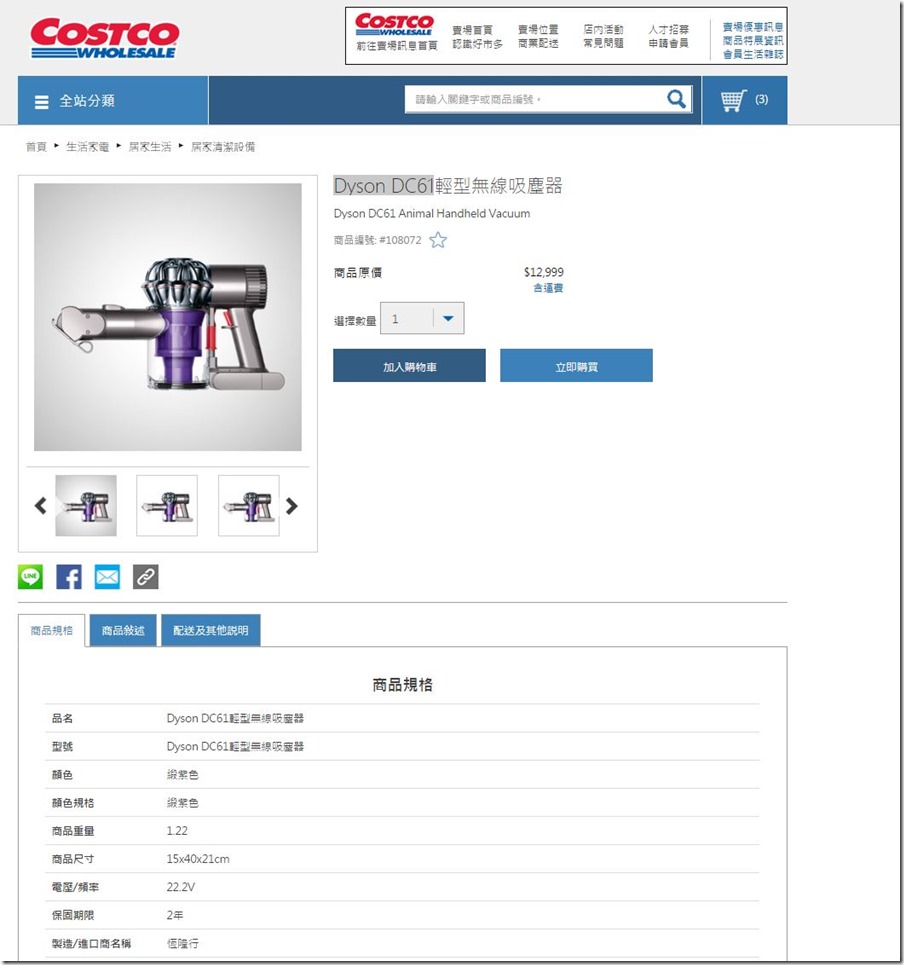Screen dimensions: 904x965
Task: Add product to favorites with star icon
Action: click(x=438, y=240)
